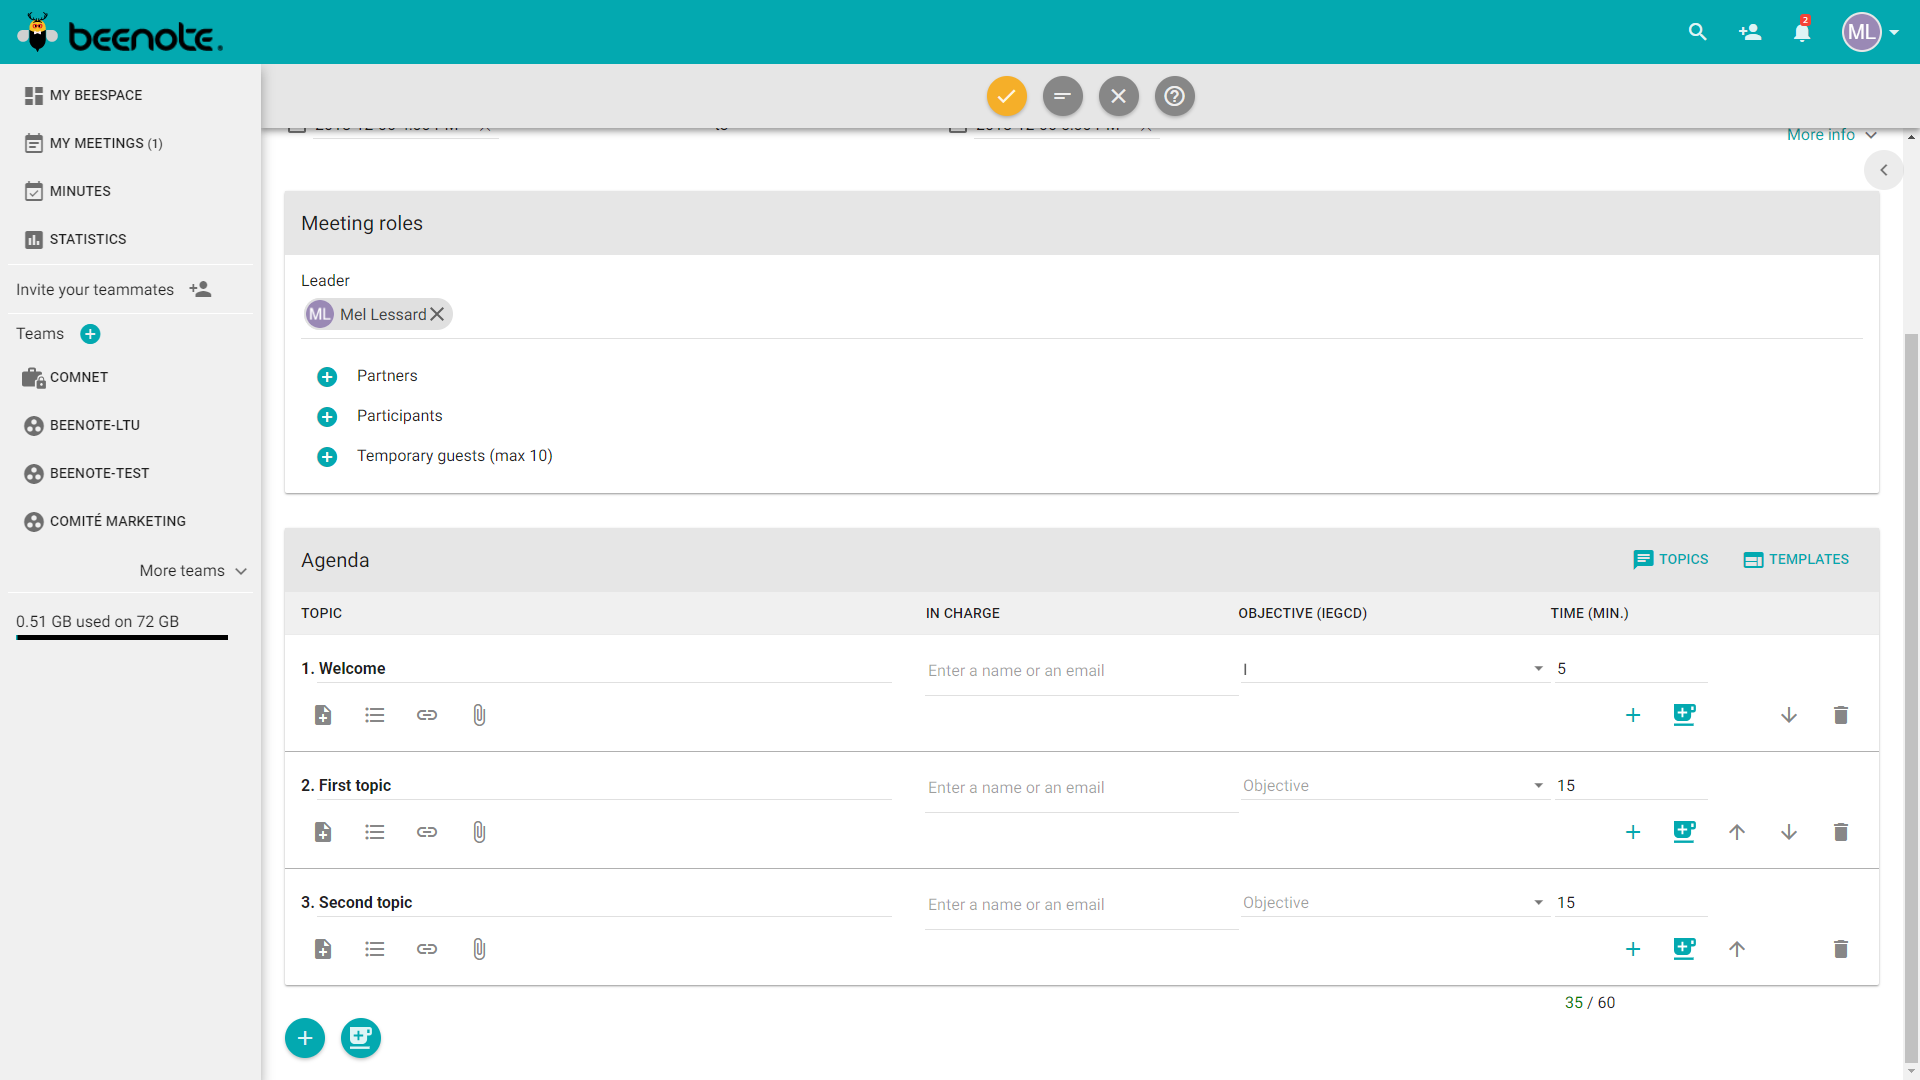Delete the Second topic with trash icon
Screen dimensions: 1920x1080
(x=1840, y=949)
